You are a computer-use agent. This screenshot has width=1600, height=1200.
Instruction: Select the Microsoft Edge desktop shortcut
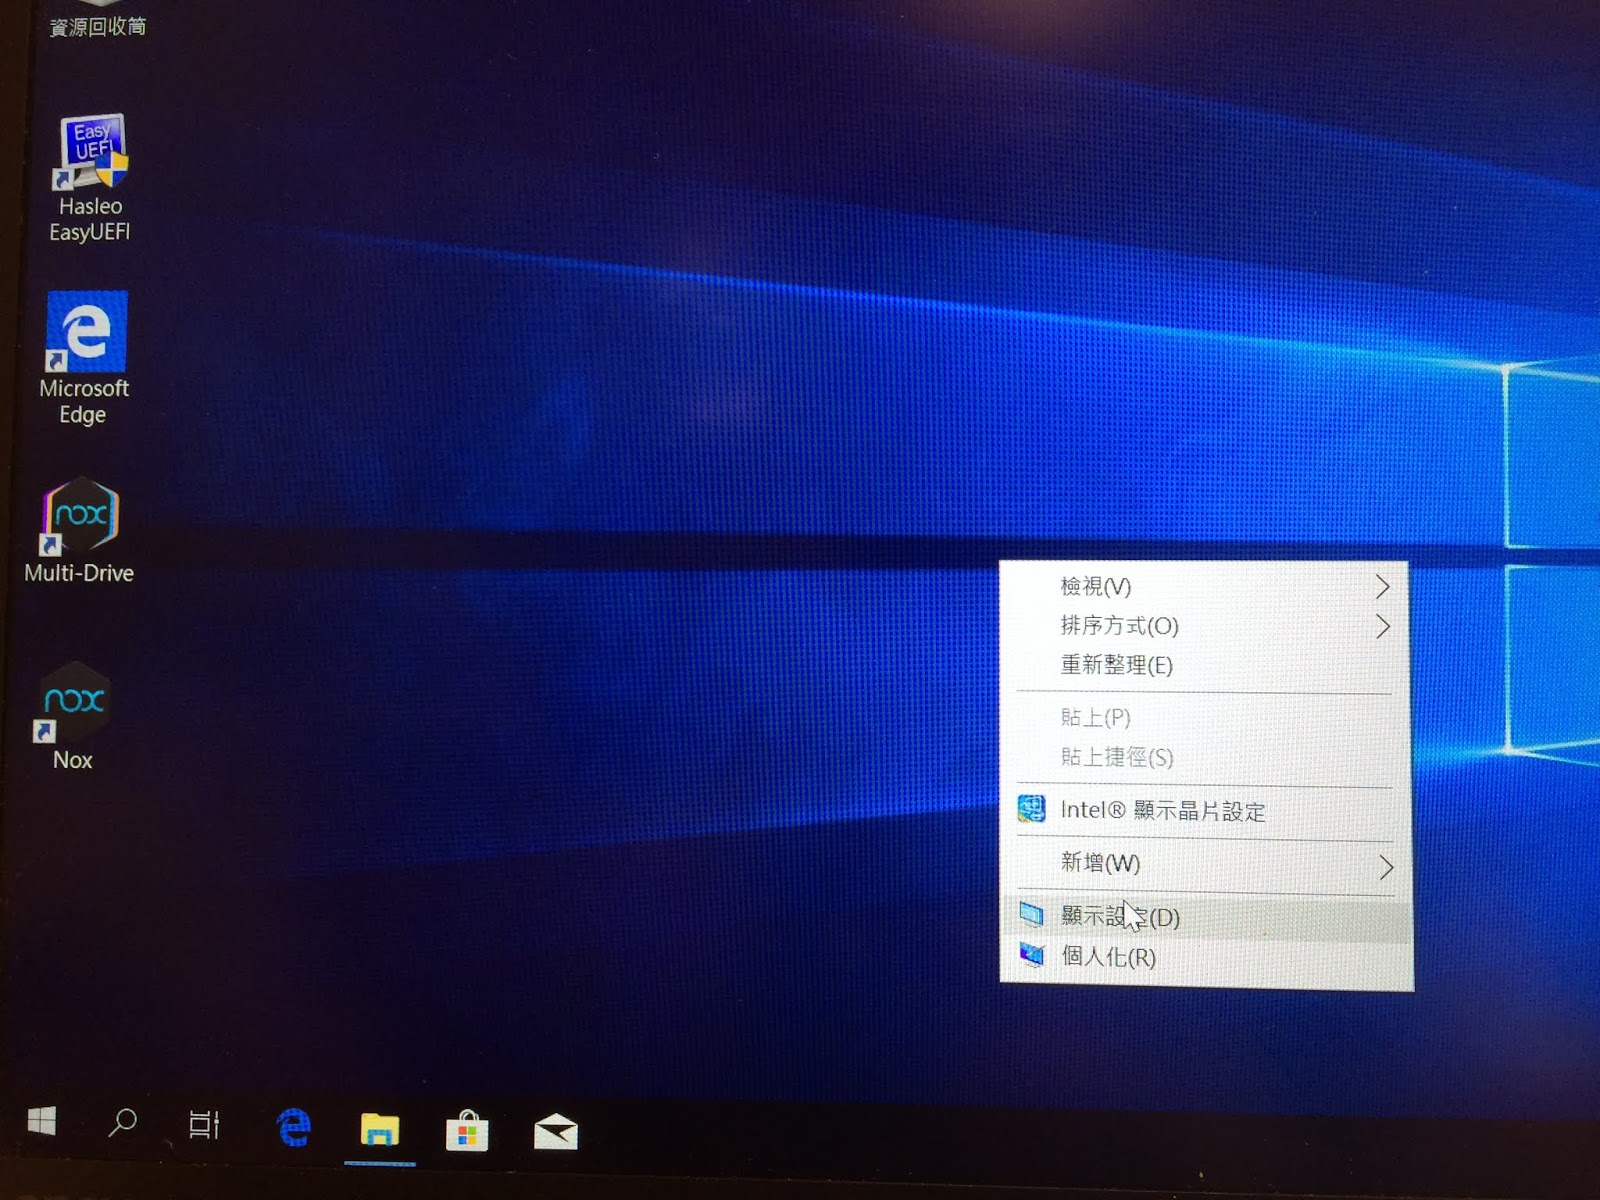(84, 358)
